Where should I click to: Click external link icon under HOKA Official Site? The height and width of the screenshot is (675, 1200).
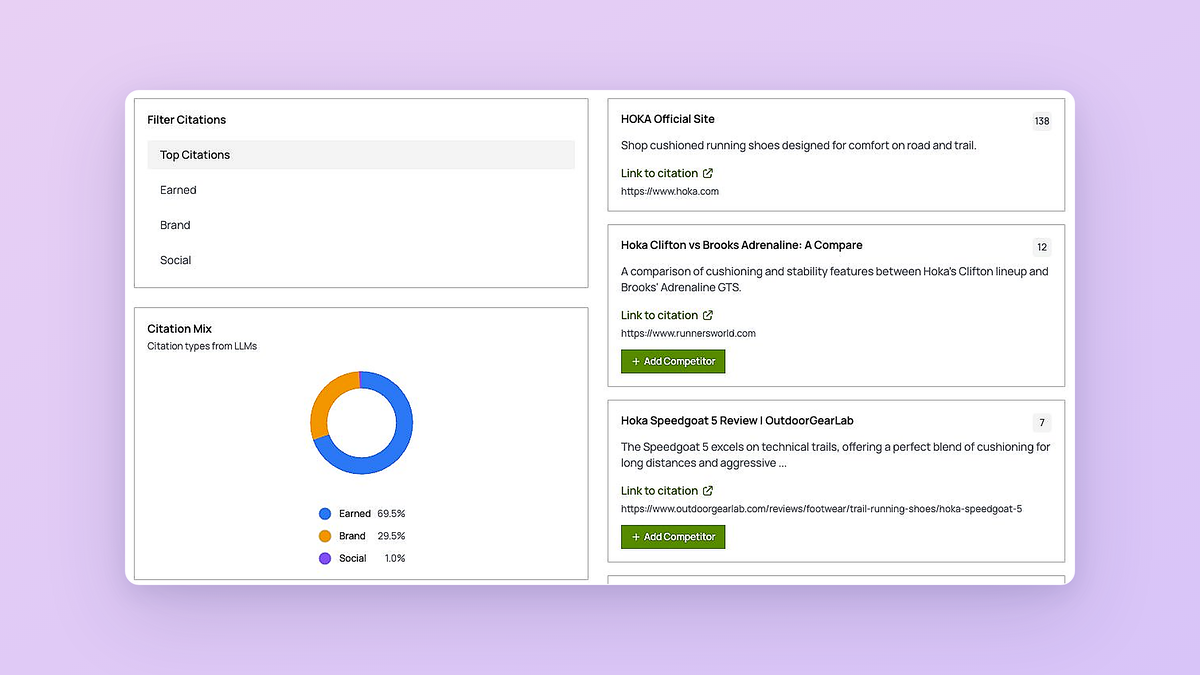pos(708,173)
